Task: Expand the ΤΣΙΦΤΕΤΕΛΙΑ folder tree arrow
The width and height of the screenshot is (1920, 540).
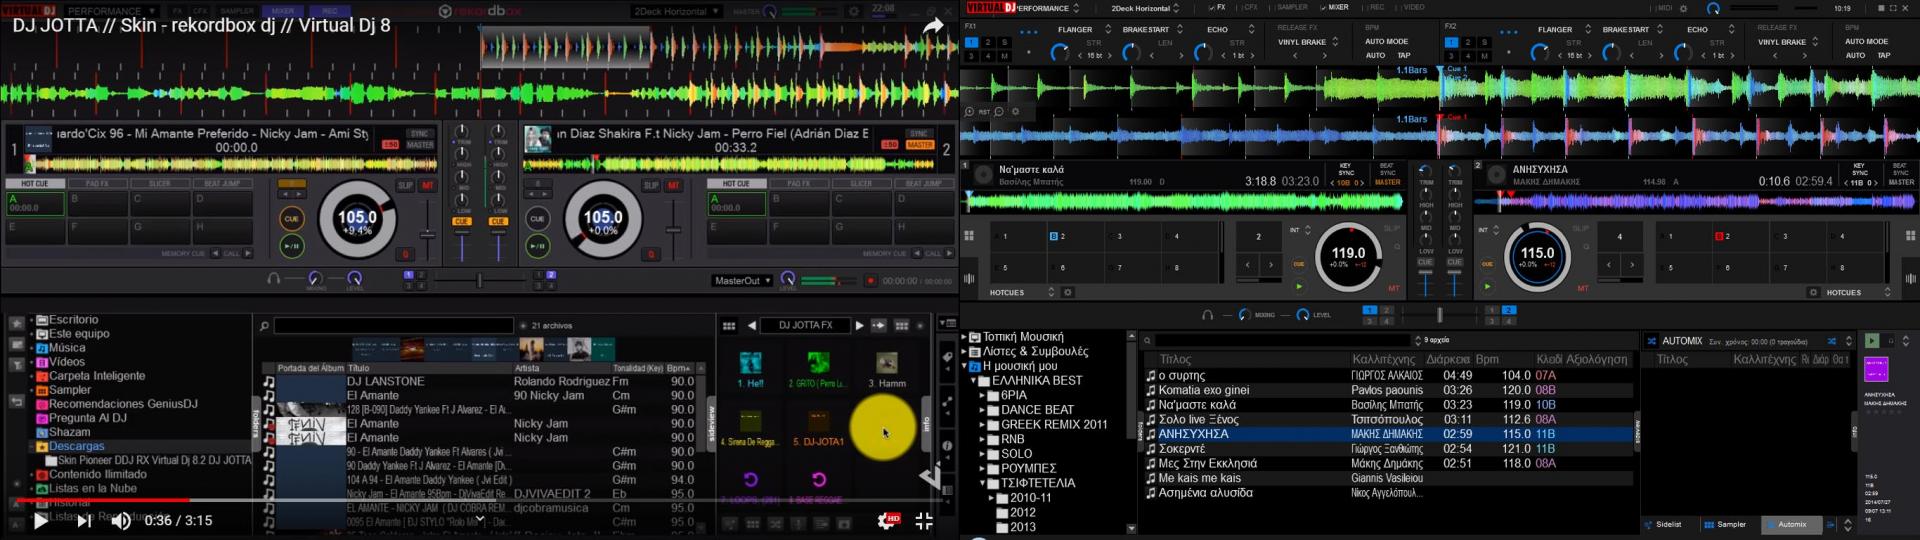Action: pyautogui.click(x=984, y=483)
